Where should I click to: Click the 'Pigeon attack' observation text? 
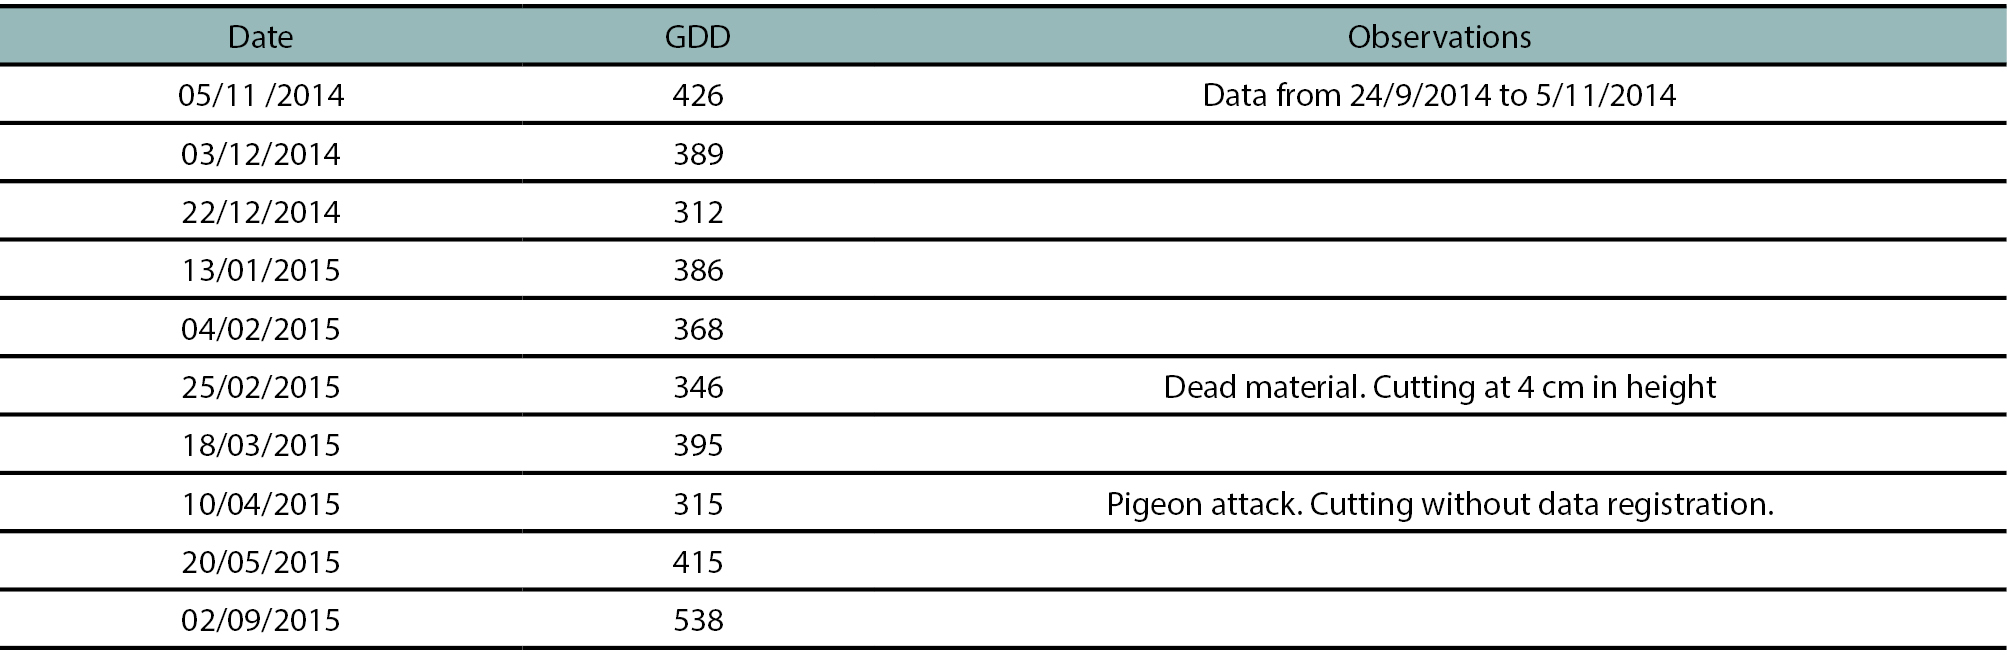pyautogui.click(x=1438, y=504)
